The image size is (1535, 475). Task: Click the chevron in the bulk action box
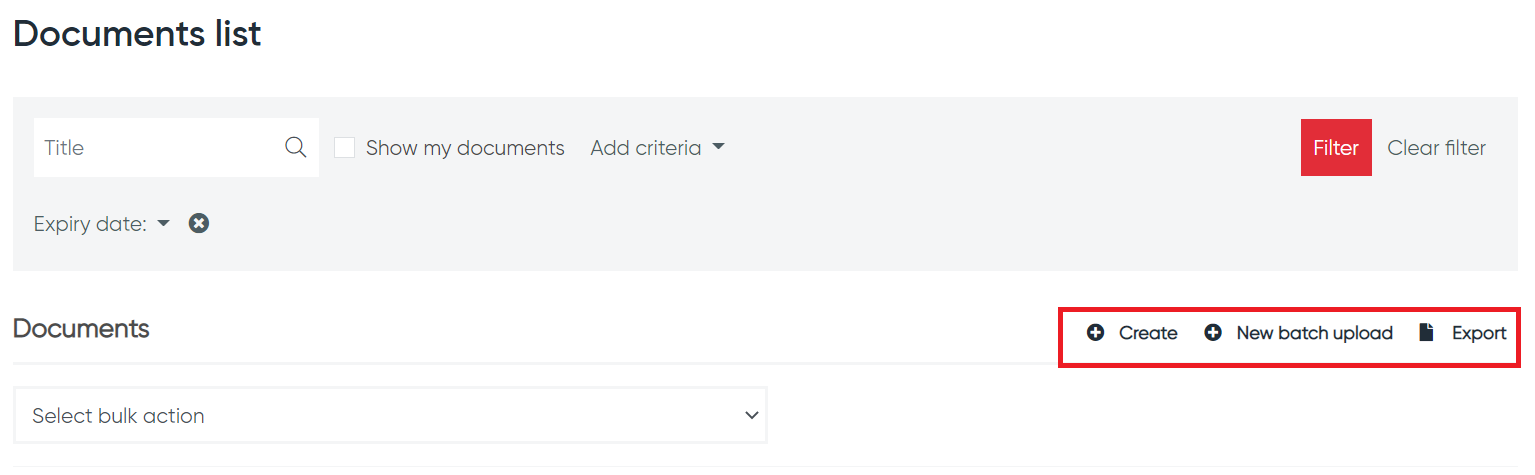752,416
